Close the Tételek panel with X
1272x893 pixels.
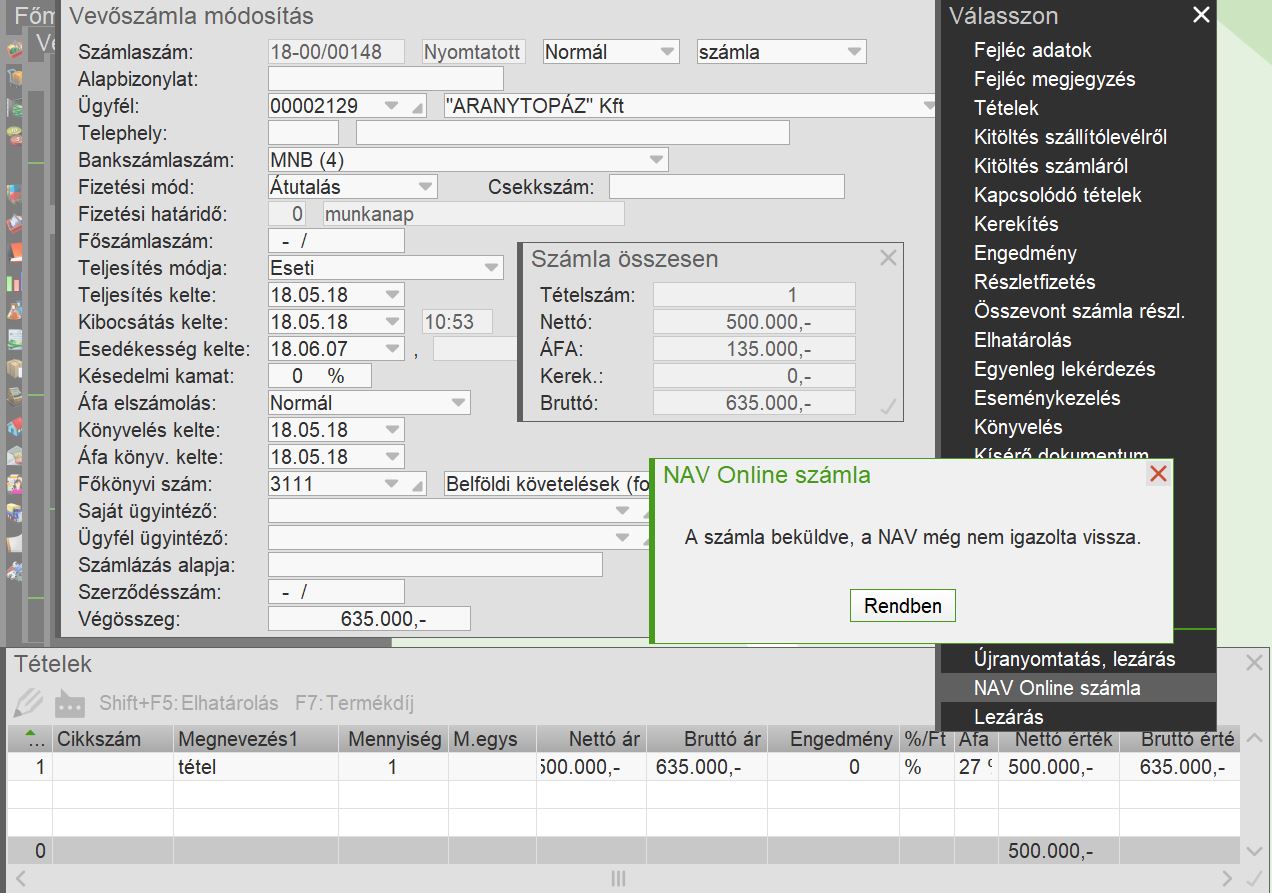1254,662
